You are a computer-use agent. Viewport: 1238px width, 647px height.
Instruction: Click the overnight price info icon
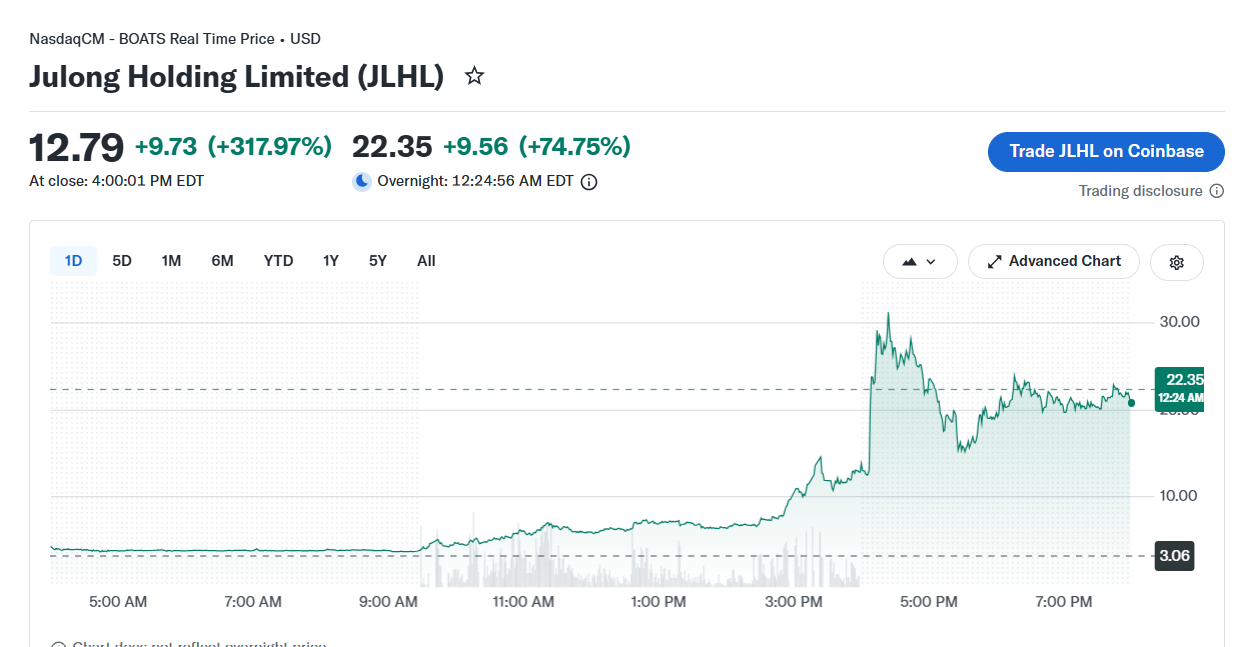tap(589, 182)
